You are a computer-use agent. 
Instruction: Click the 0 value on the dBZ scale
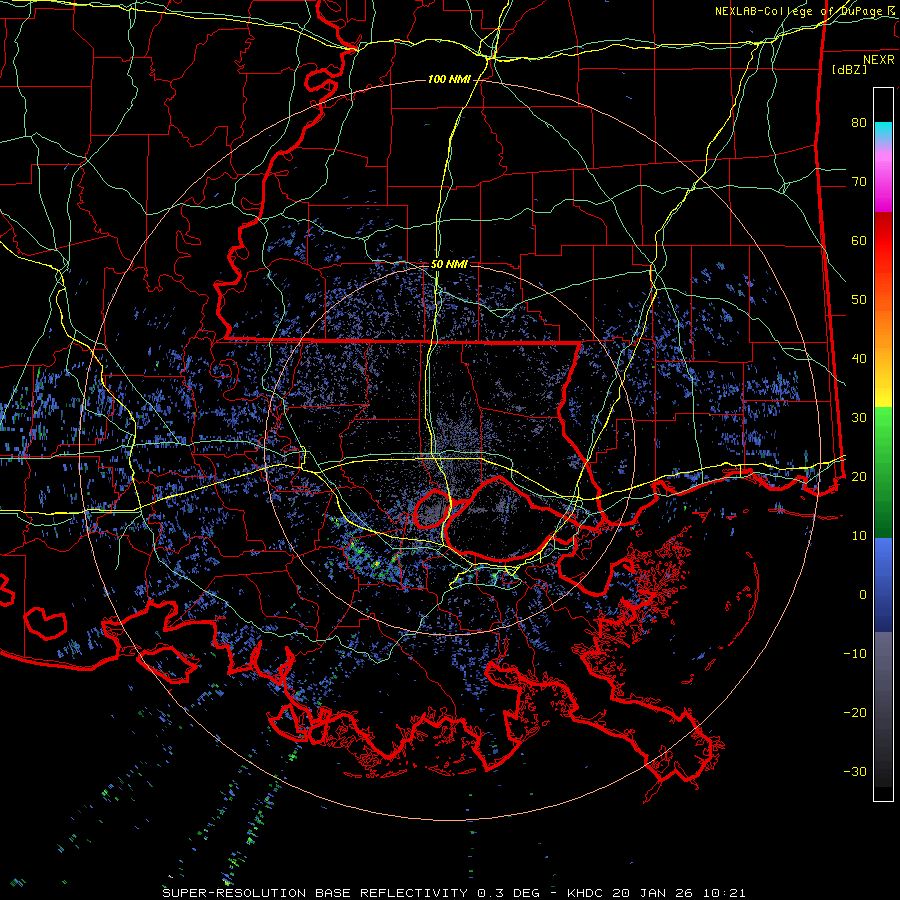[863, 595]
